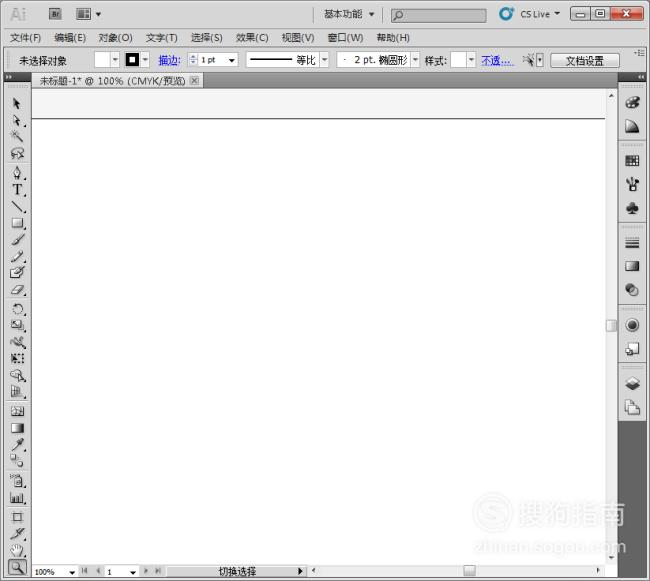Open the Artboards panel icon
The width and height of the screenshot is (650, 581).
click(632, 408)
